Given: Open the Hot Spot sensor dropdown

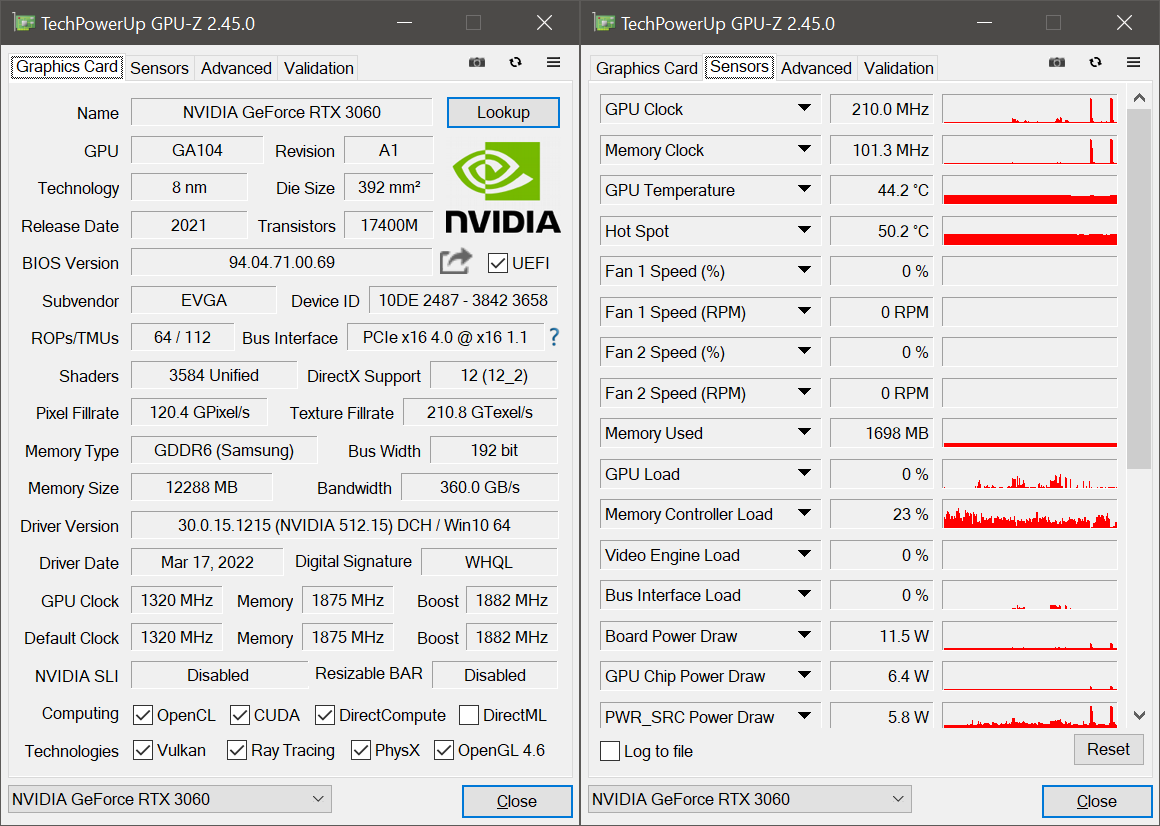Looking at the screenshot, I should click(804, 230).
